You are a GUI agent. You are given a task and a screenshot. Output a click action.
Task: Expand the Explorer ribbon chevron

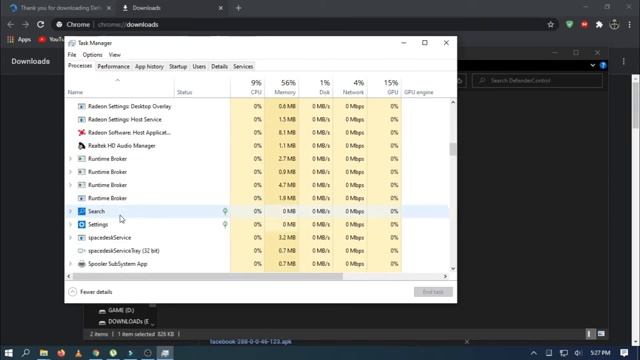point(593,65)
